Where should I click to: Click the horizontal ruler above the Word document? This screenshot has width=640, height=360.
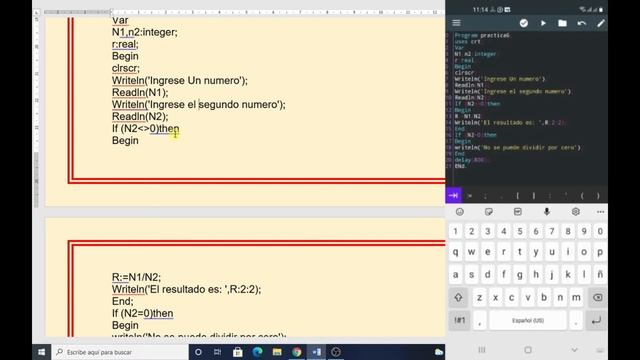[244, 12]
